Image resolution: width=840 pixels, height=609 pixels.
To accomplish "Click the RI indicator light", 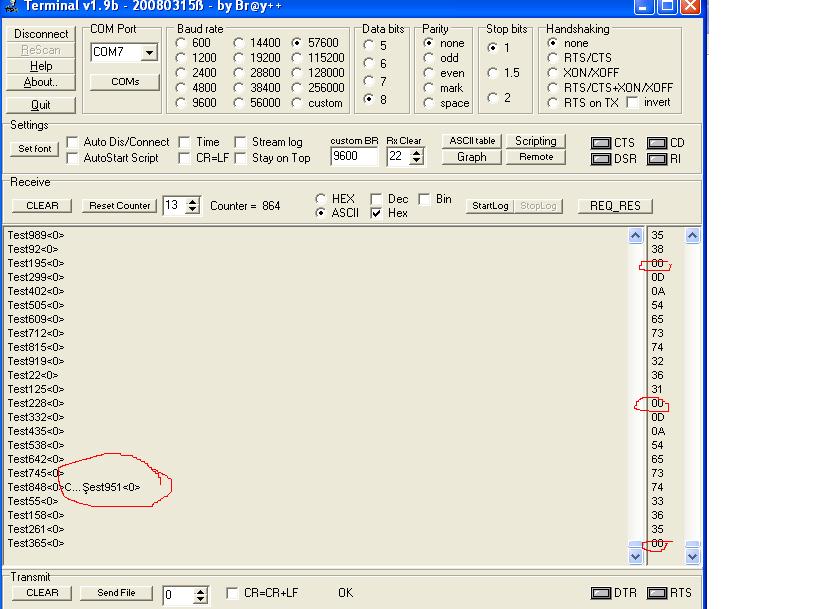I will pos(657,159).
